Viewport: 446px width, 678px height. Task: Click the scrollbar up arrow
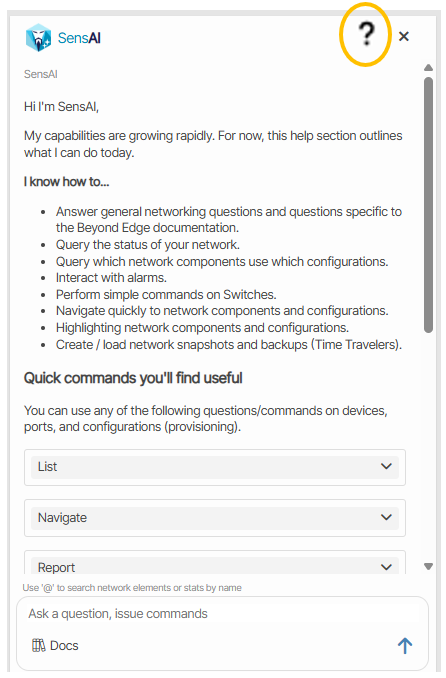[x=428, y=67]
